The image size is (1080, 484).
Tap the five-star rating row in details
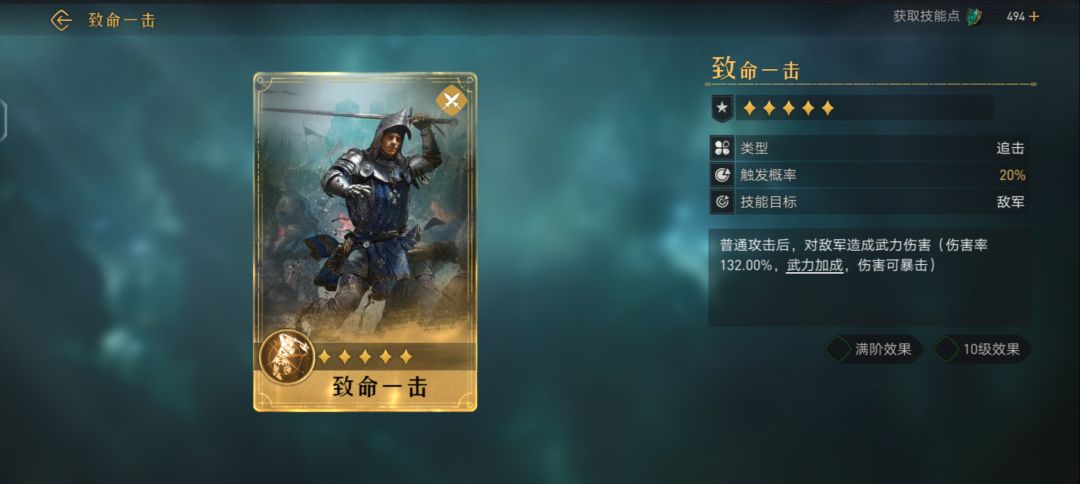[x=789, y=108]
